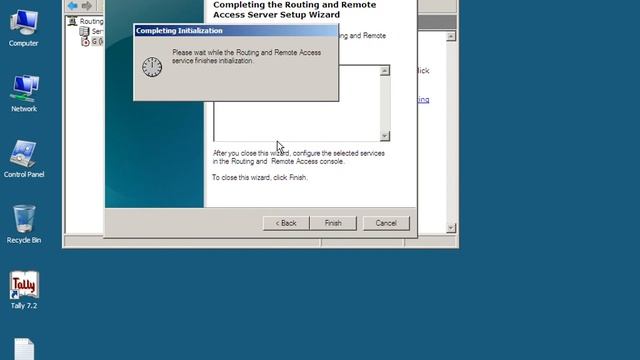
Task: Click the 'After you close this wizard' paragraph
Action: click(299, 157)
